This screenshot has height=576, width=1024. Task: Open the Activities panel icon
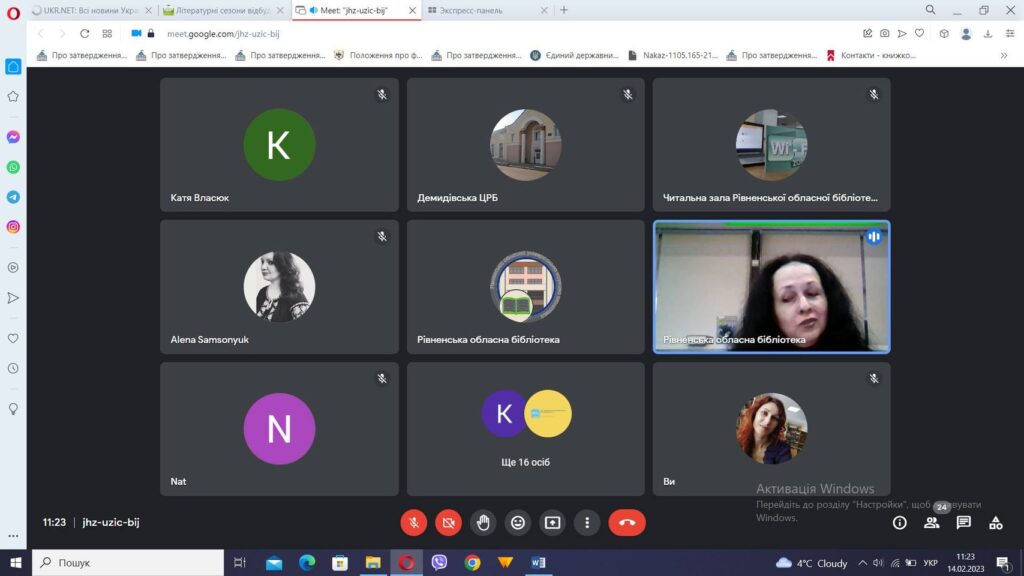pos(996,522)
